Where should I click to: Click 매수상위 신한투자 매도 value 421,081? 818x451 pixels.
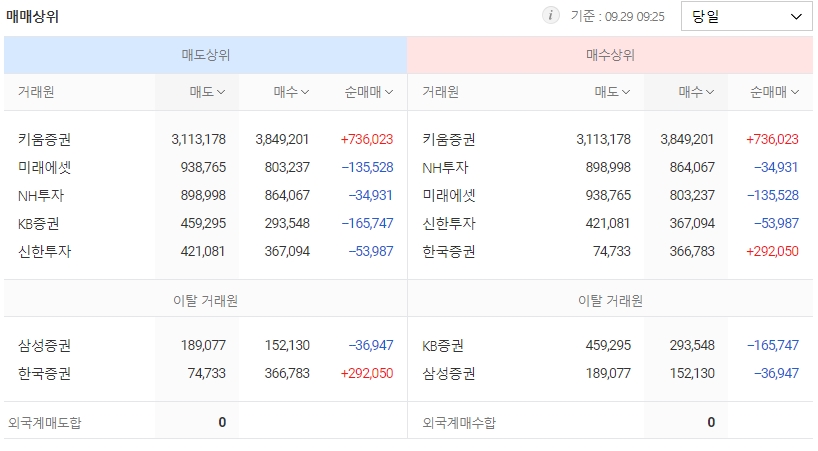point(608,223)
